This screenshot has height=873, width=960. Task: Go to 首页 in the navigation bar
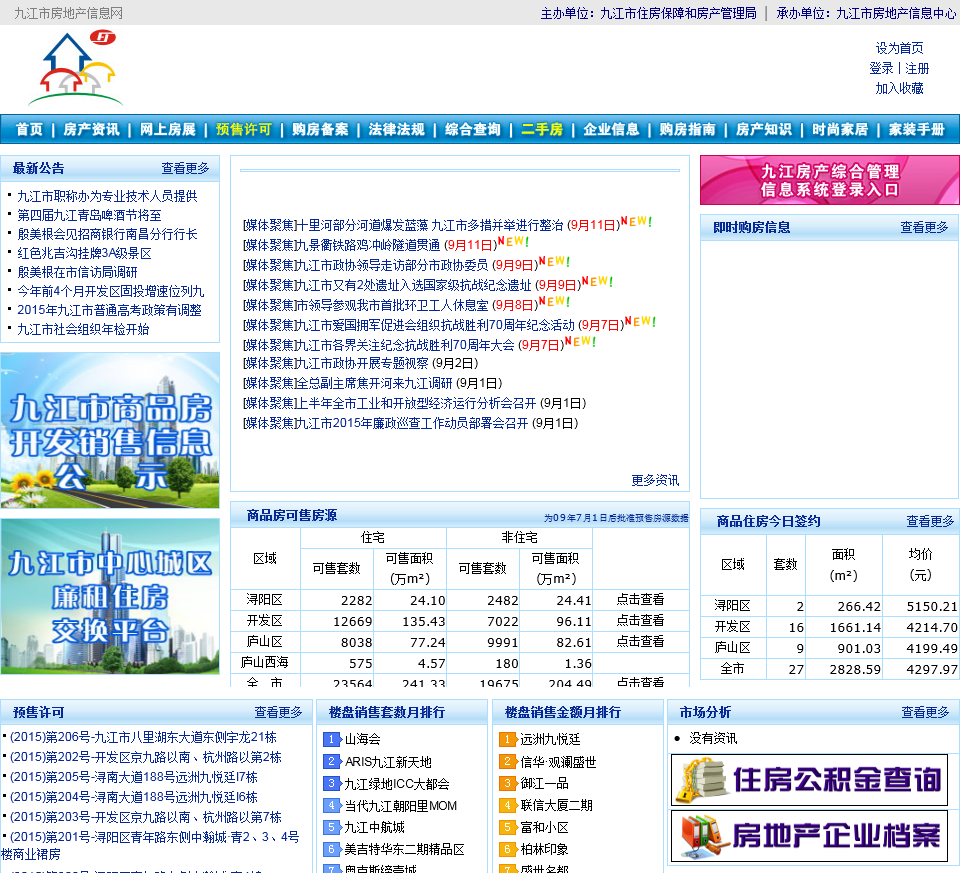pyautogui.click(x=29, y=129)
